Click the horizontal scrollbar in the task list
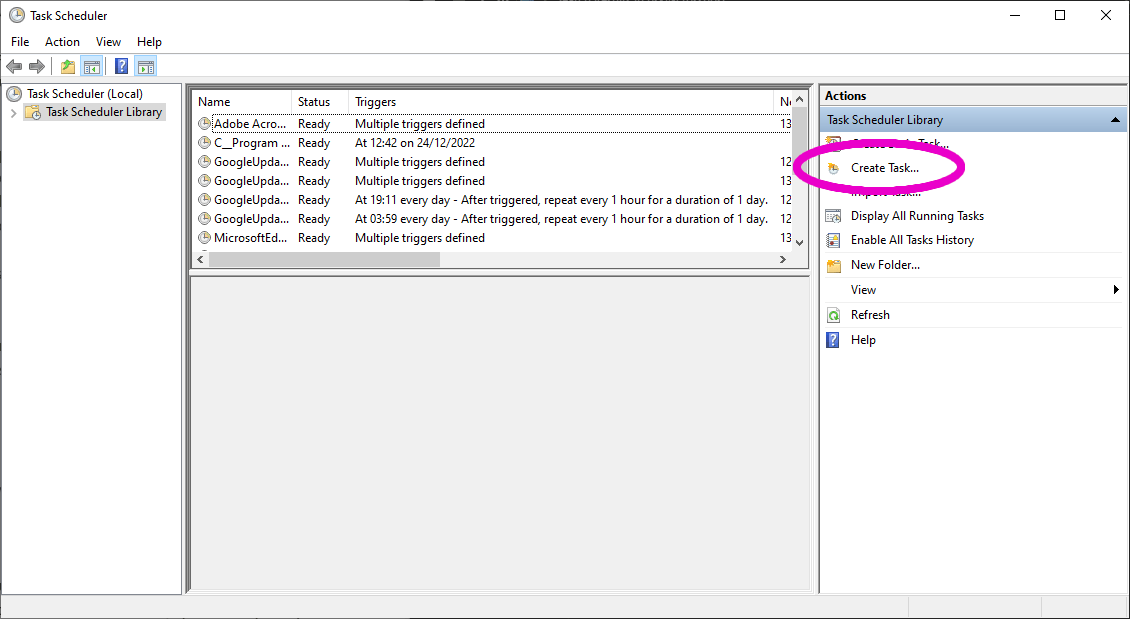This screenshot has width=1130, height=619. coord(325,259)
